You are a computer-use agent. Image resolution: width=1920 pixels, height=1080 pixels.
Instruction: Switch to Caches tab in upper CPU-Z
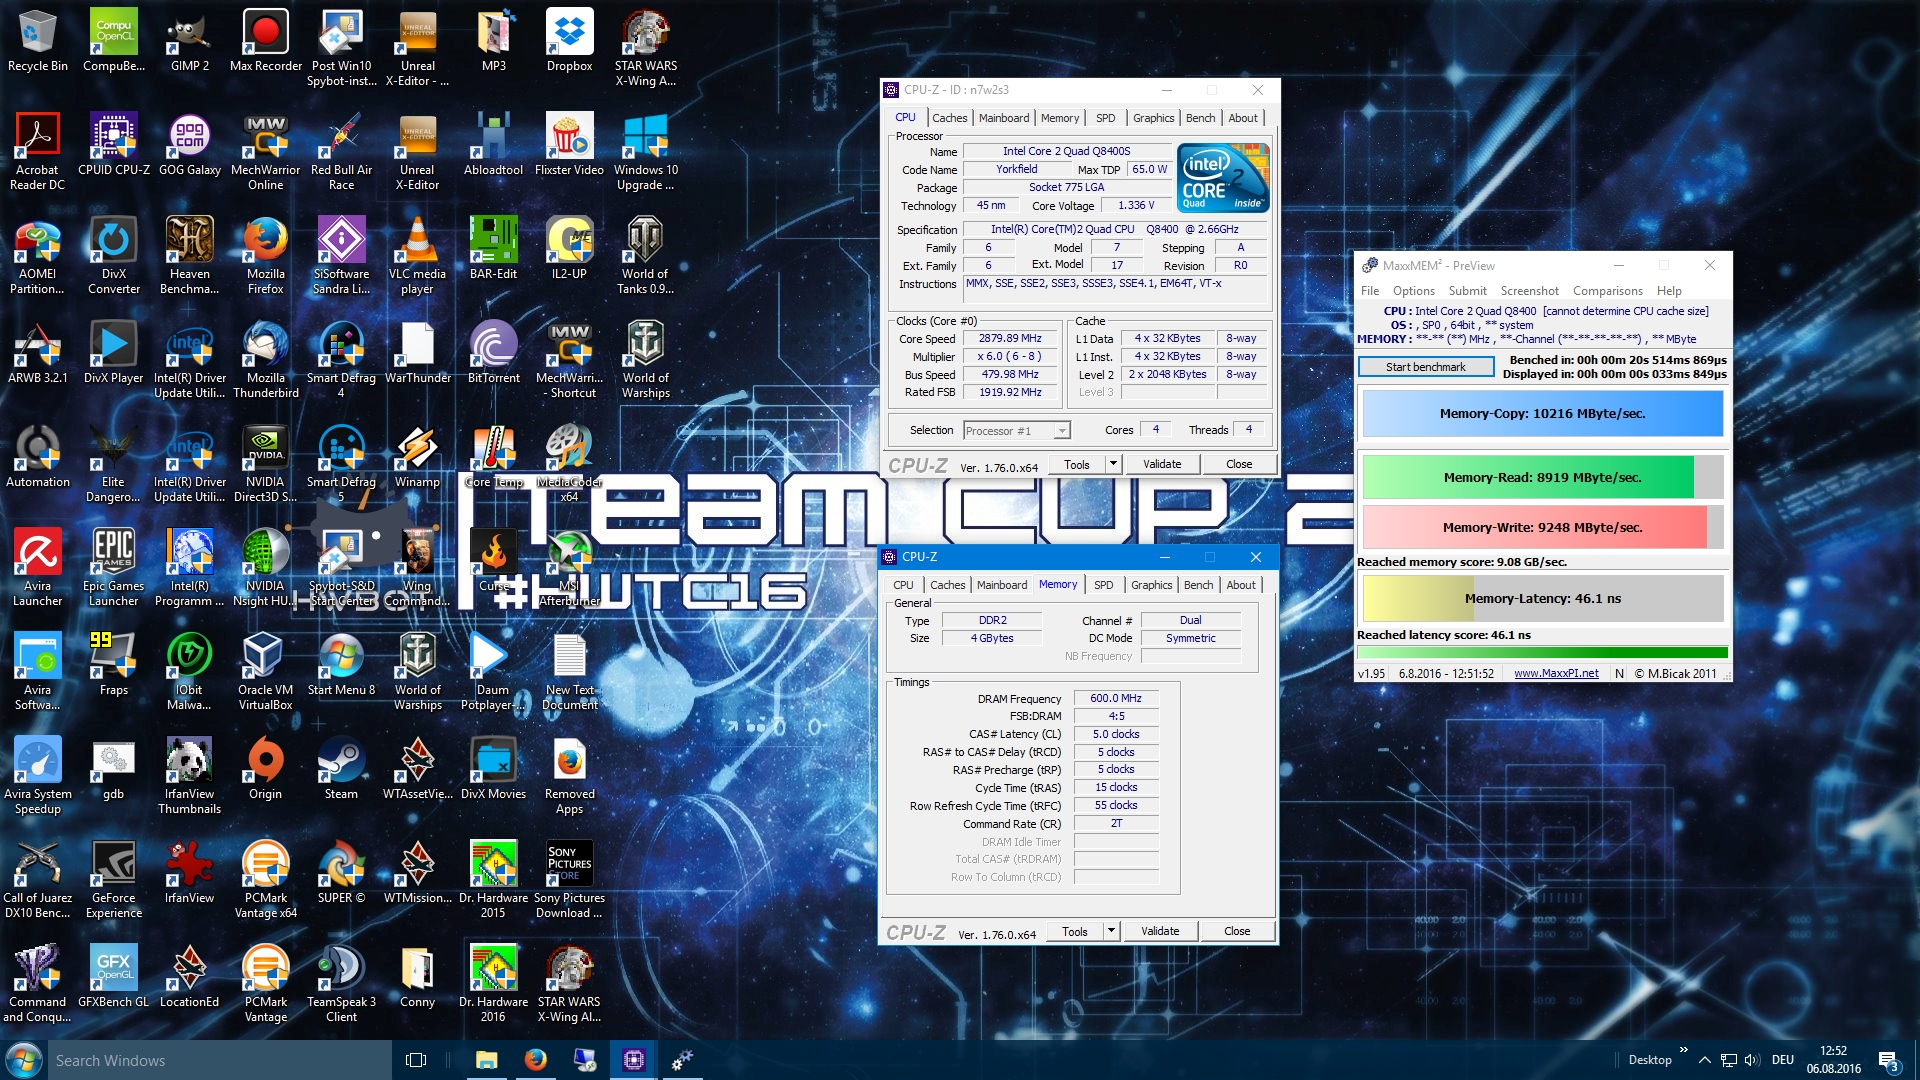coord(950,118)
